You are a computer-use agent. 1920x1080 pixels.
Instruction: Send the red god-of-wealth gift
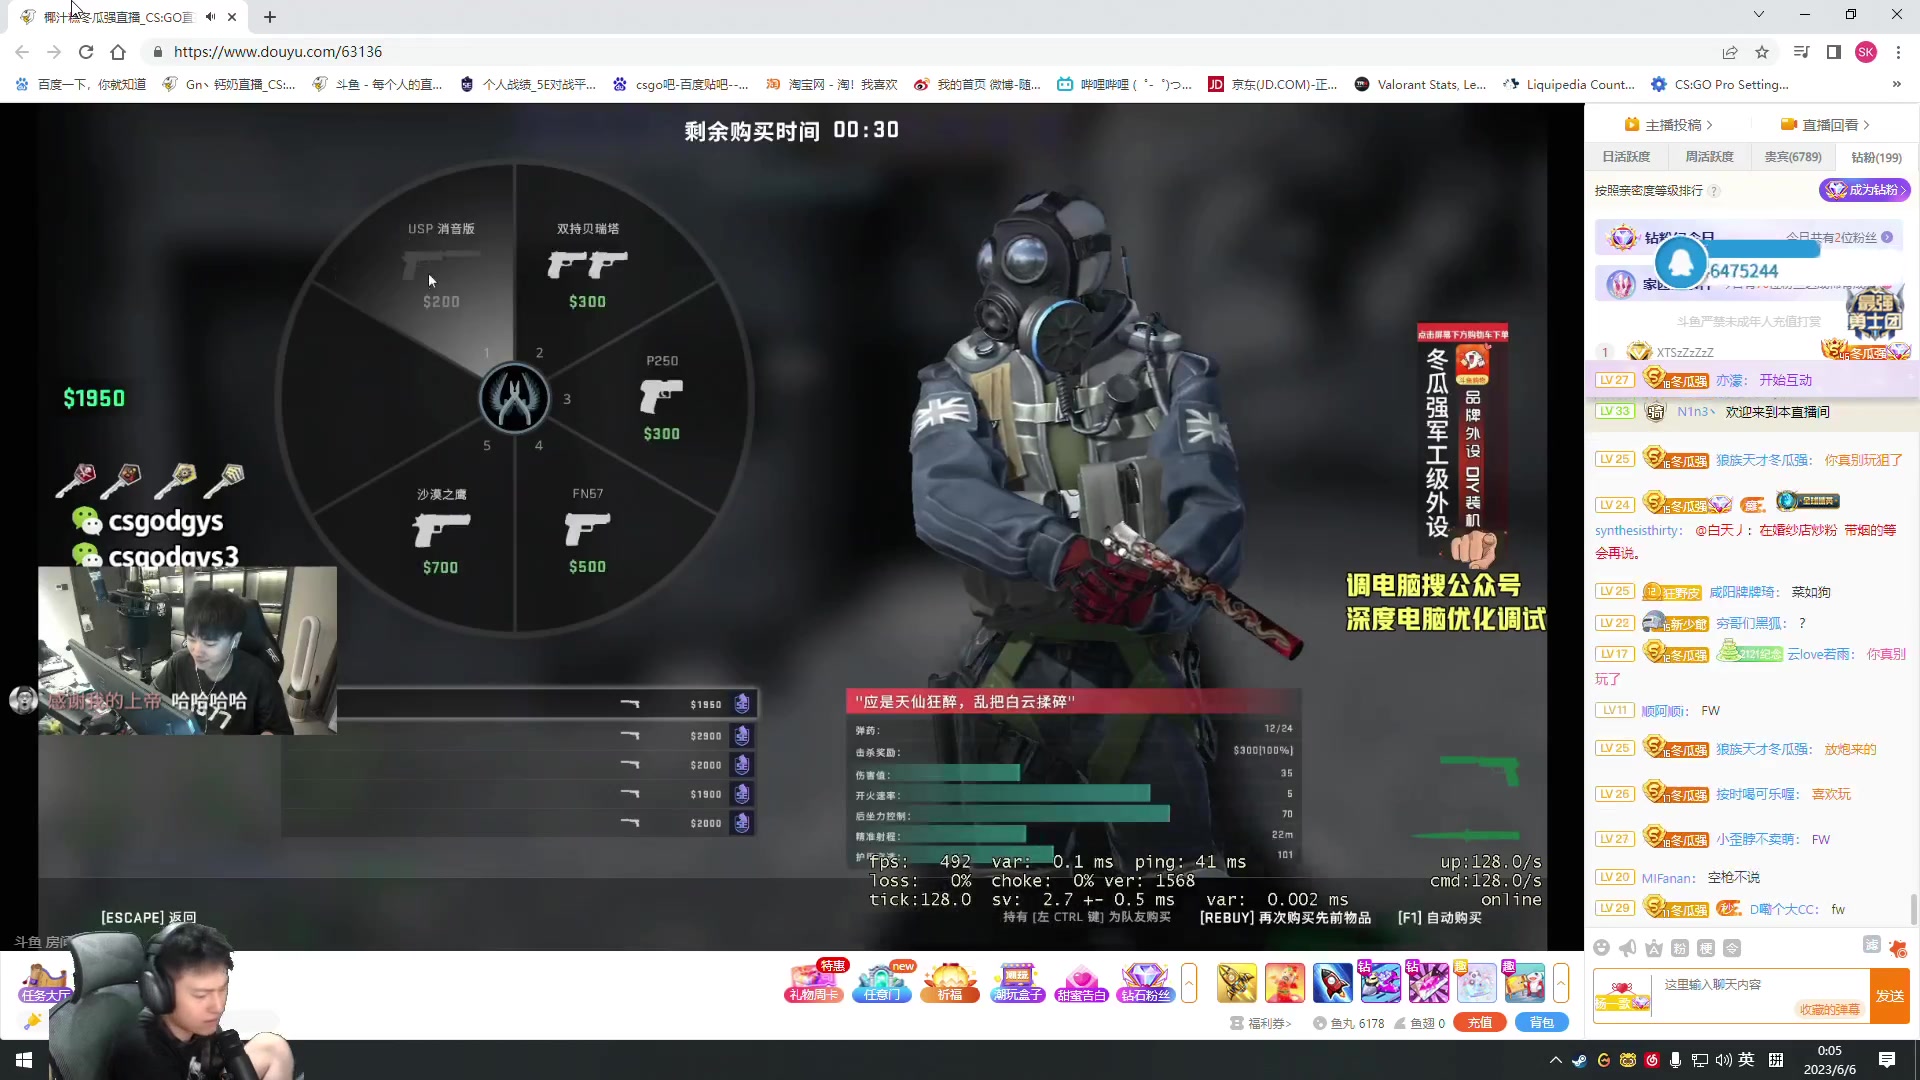tap(1285, 982)
